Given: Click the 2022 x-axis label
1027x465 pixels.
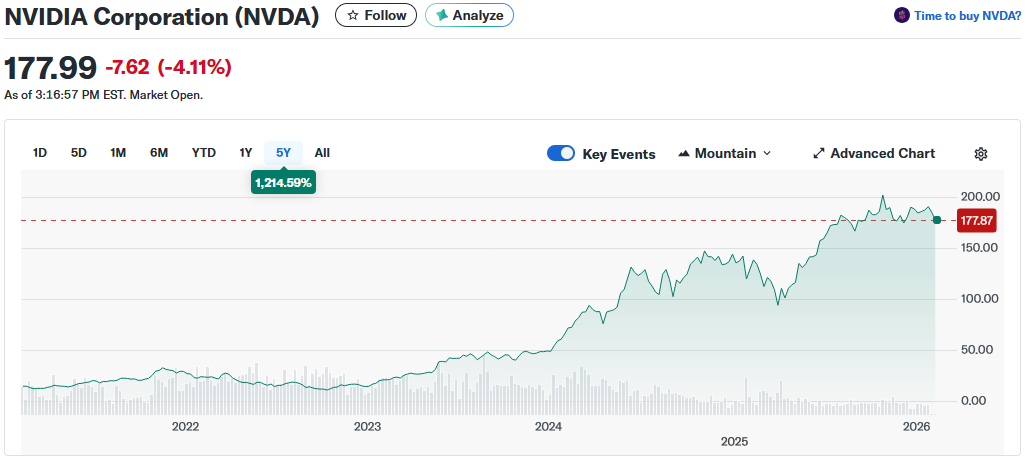Looking at the screenshot, I should [185, 427].
